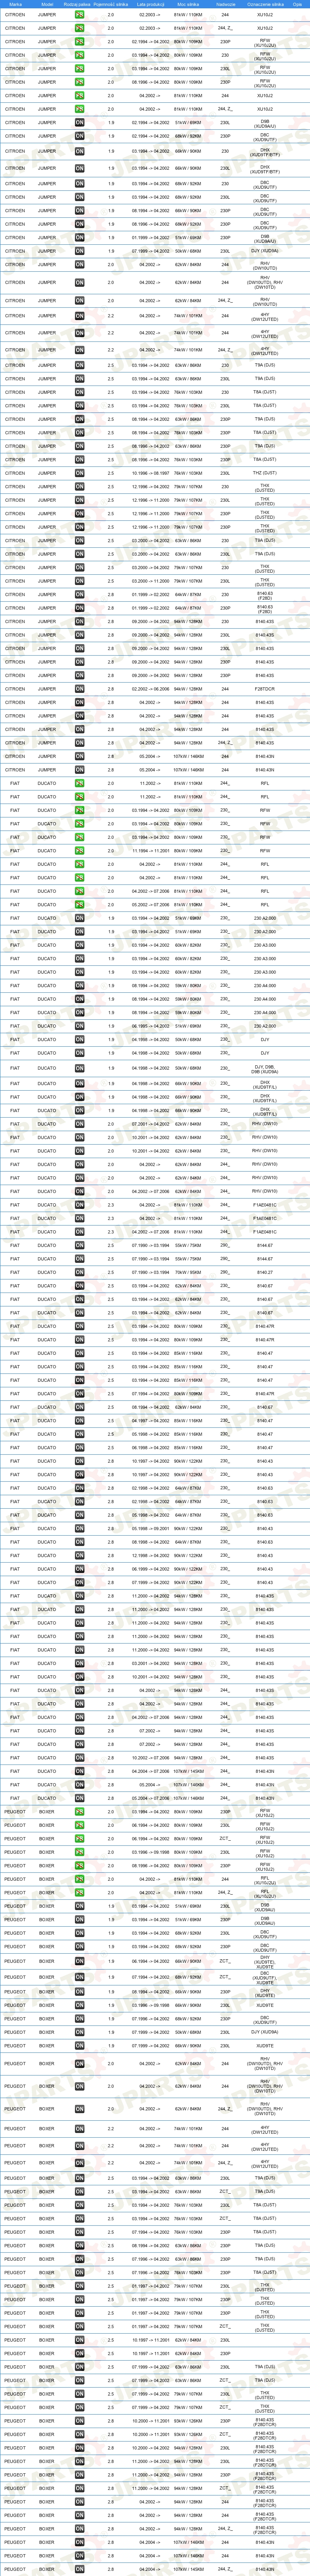Select the F28TDCR engine code cell
The image size is (310, 2576).
(265, 689)
